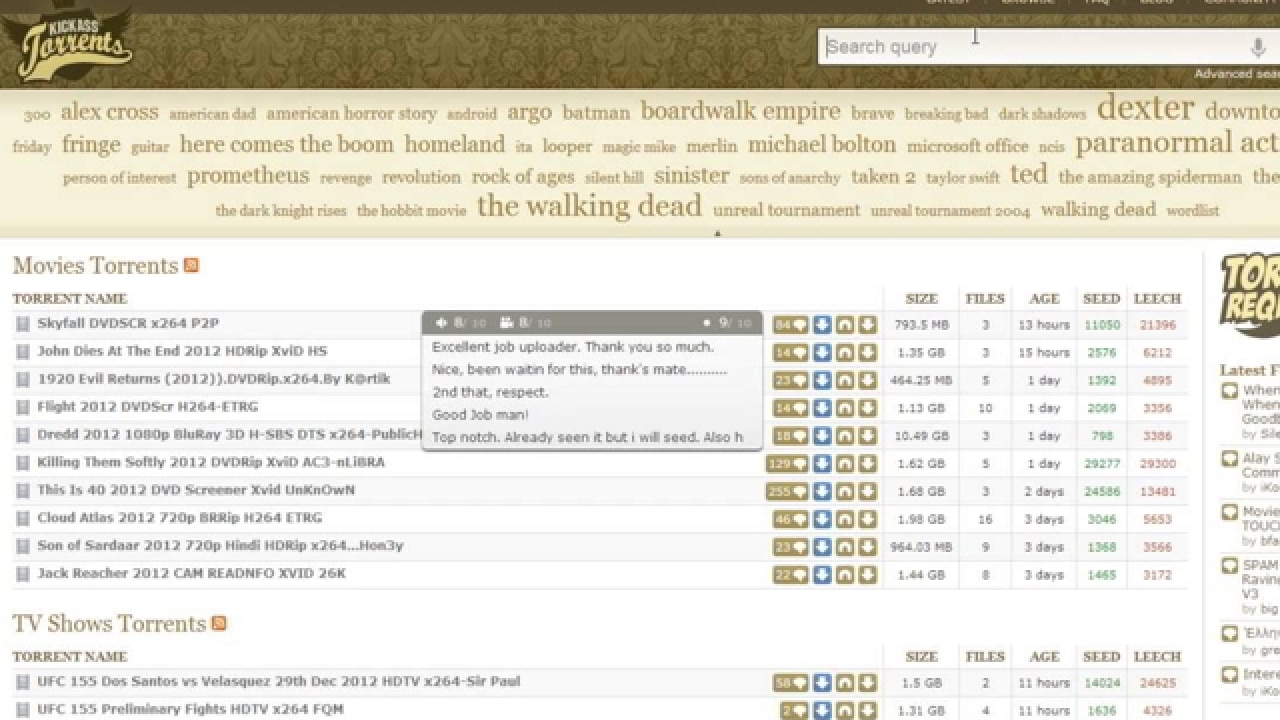
Task: Sort Movies table by FILES column
Action: pyautogui.click(x=985, y=298)
